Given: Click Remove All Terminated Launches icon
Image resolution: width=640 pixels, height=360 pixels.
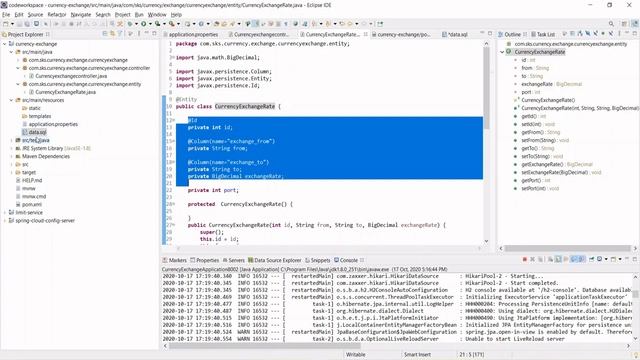Looking at the screenshot, I should coord(540,259).
